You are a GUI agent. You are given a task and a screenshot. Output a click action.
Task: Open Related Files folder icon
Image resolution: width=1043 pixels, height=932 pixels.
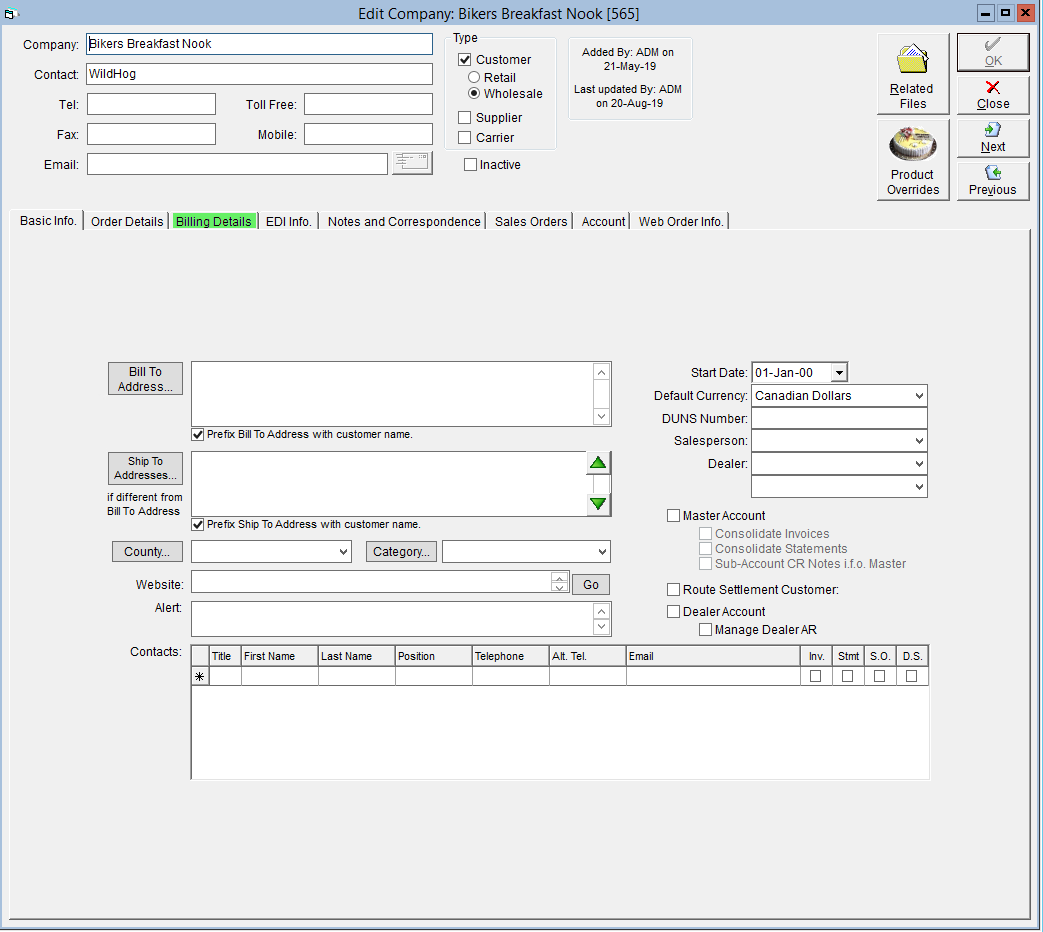click(x=912, y=73)
